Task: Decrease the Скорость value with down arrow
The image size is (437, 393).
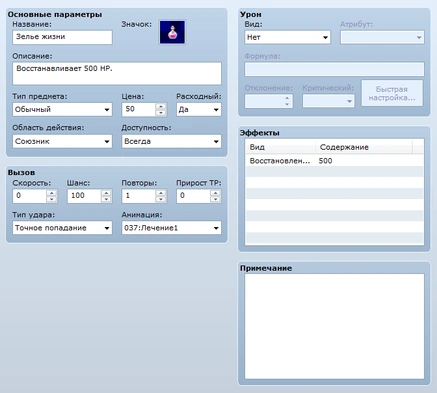Action: pyautogui.click(x=52, y=199)
